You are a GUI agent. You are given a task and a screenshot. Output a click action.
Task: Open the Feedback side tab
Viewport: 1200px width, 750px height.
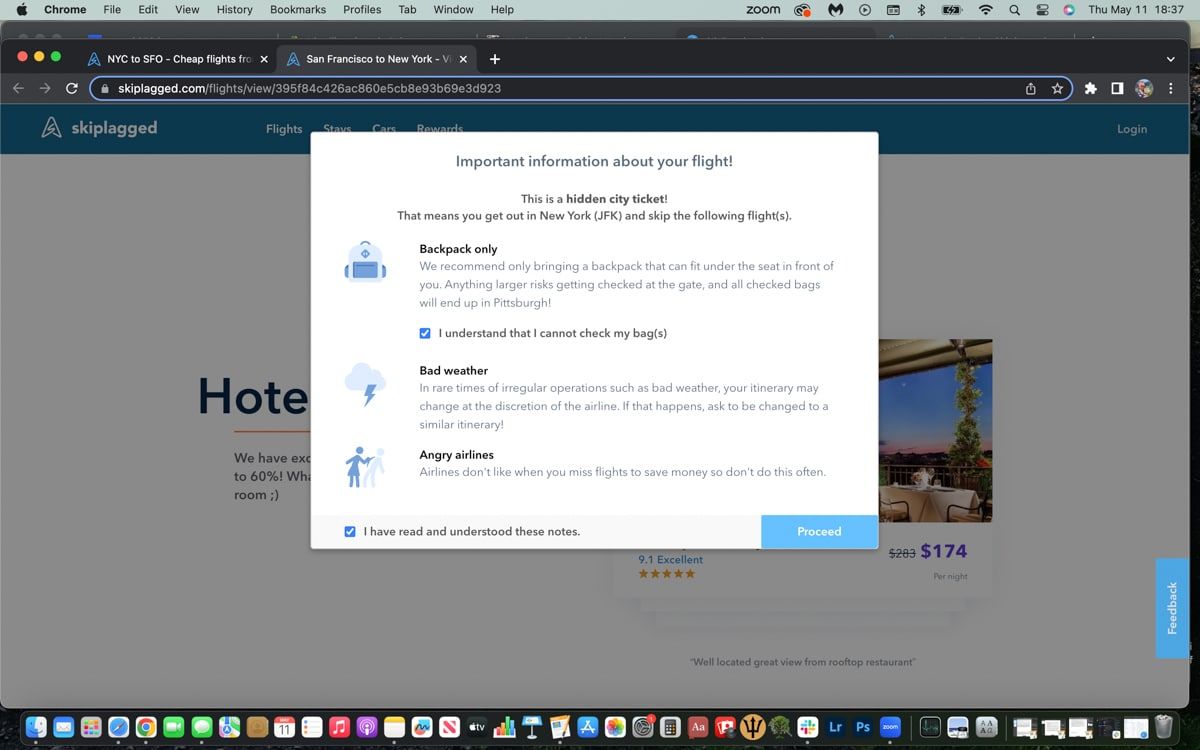[1172, 608]
